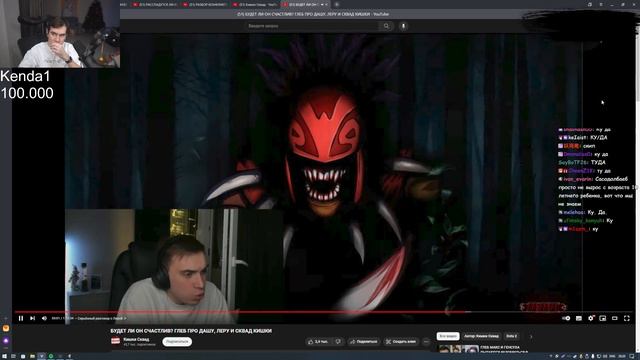Enter fullscreen mode in the player
The height and width of the screenshot is (360, 640).
click(627, 318)
